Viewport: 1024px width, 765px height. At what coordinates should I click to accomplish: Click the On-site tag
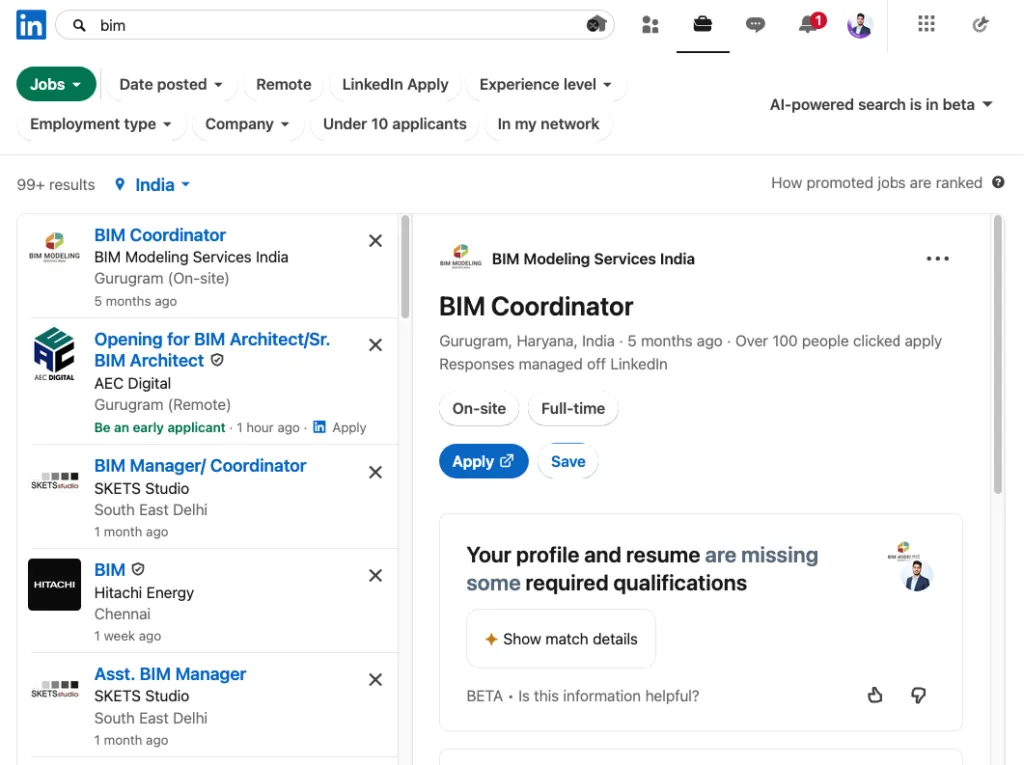click(x=479, y=408)
